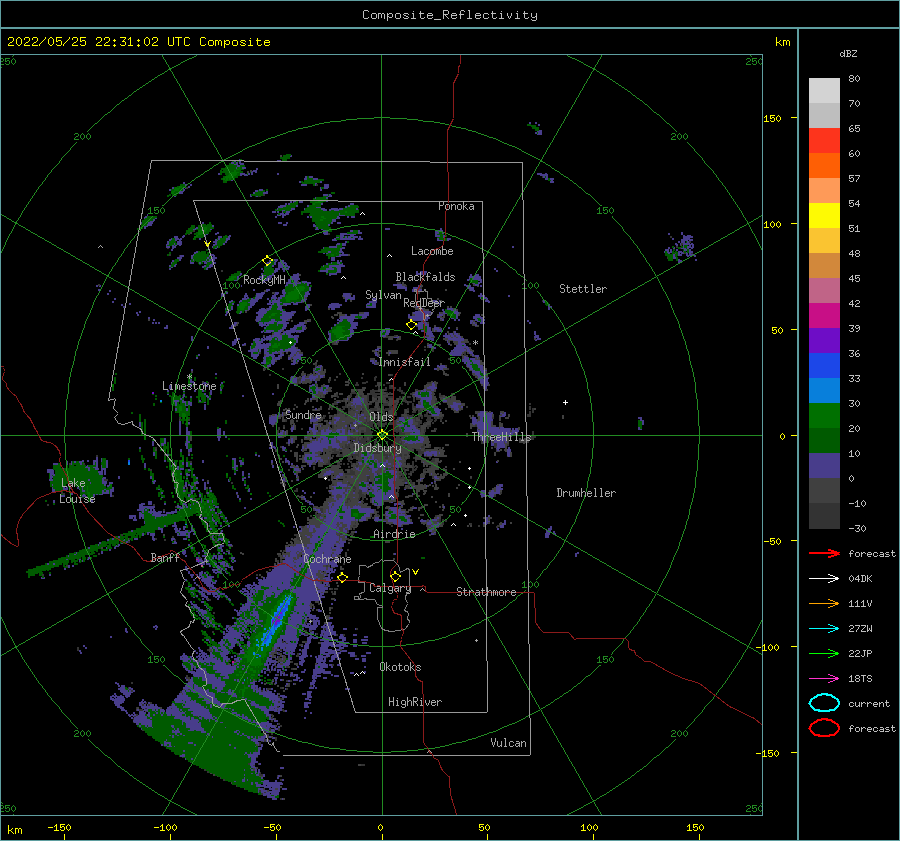The image size is (900, 841).
Task: Click the white plus marker east of ThreeHills
Action: coord(565,402)
